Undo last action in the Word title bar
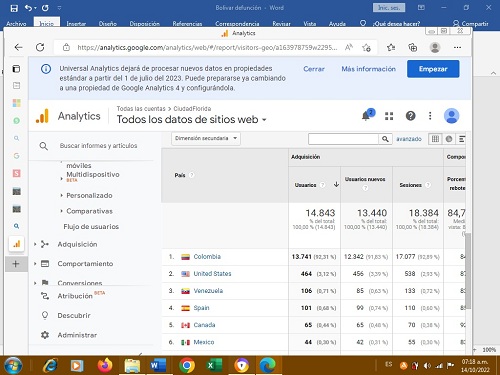The height and width of the screenshot is (375, 500). tap(29, 8)
